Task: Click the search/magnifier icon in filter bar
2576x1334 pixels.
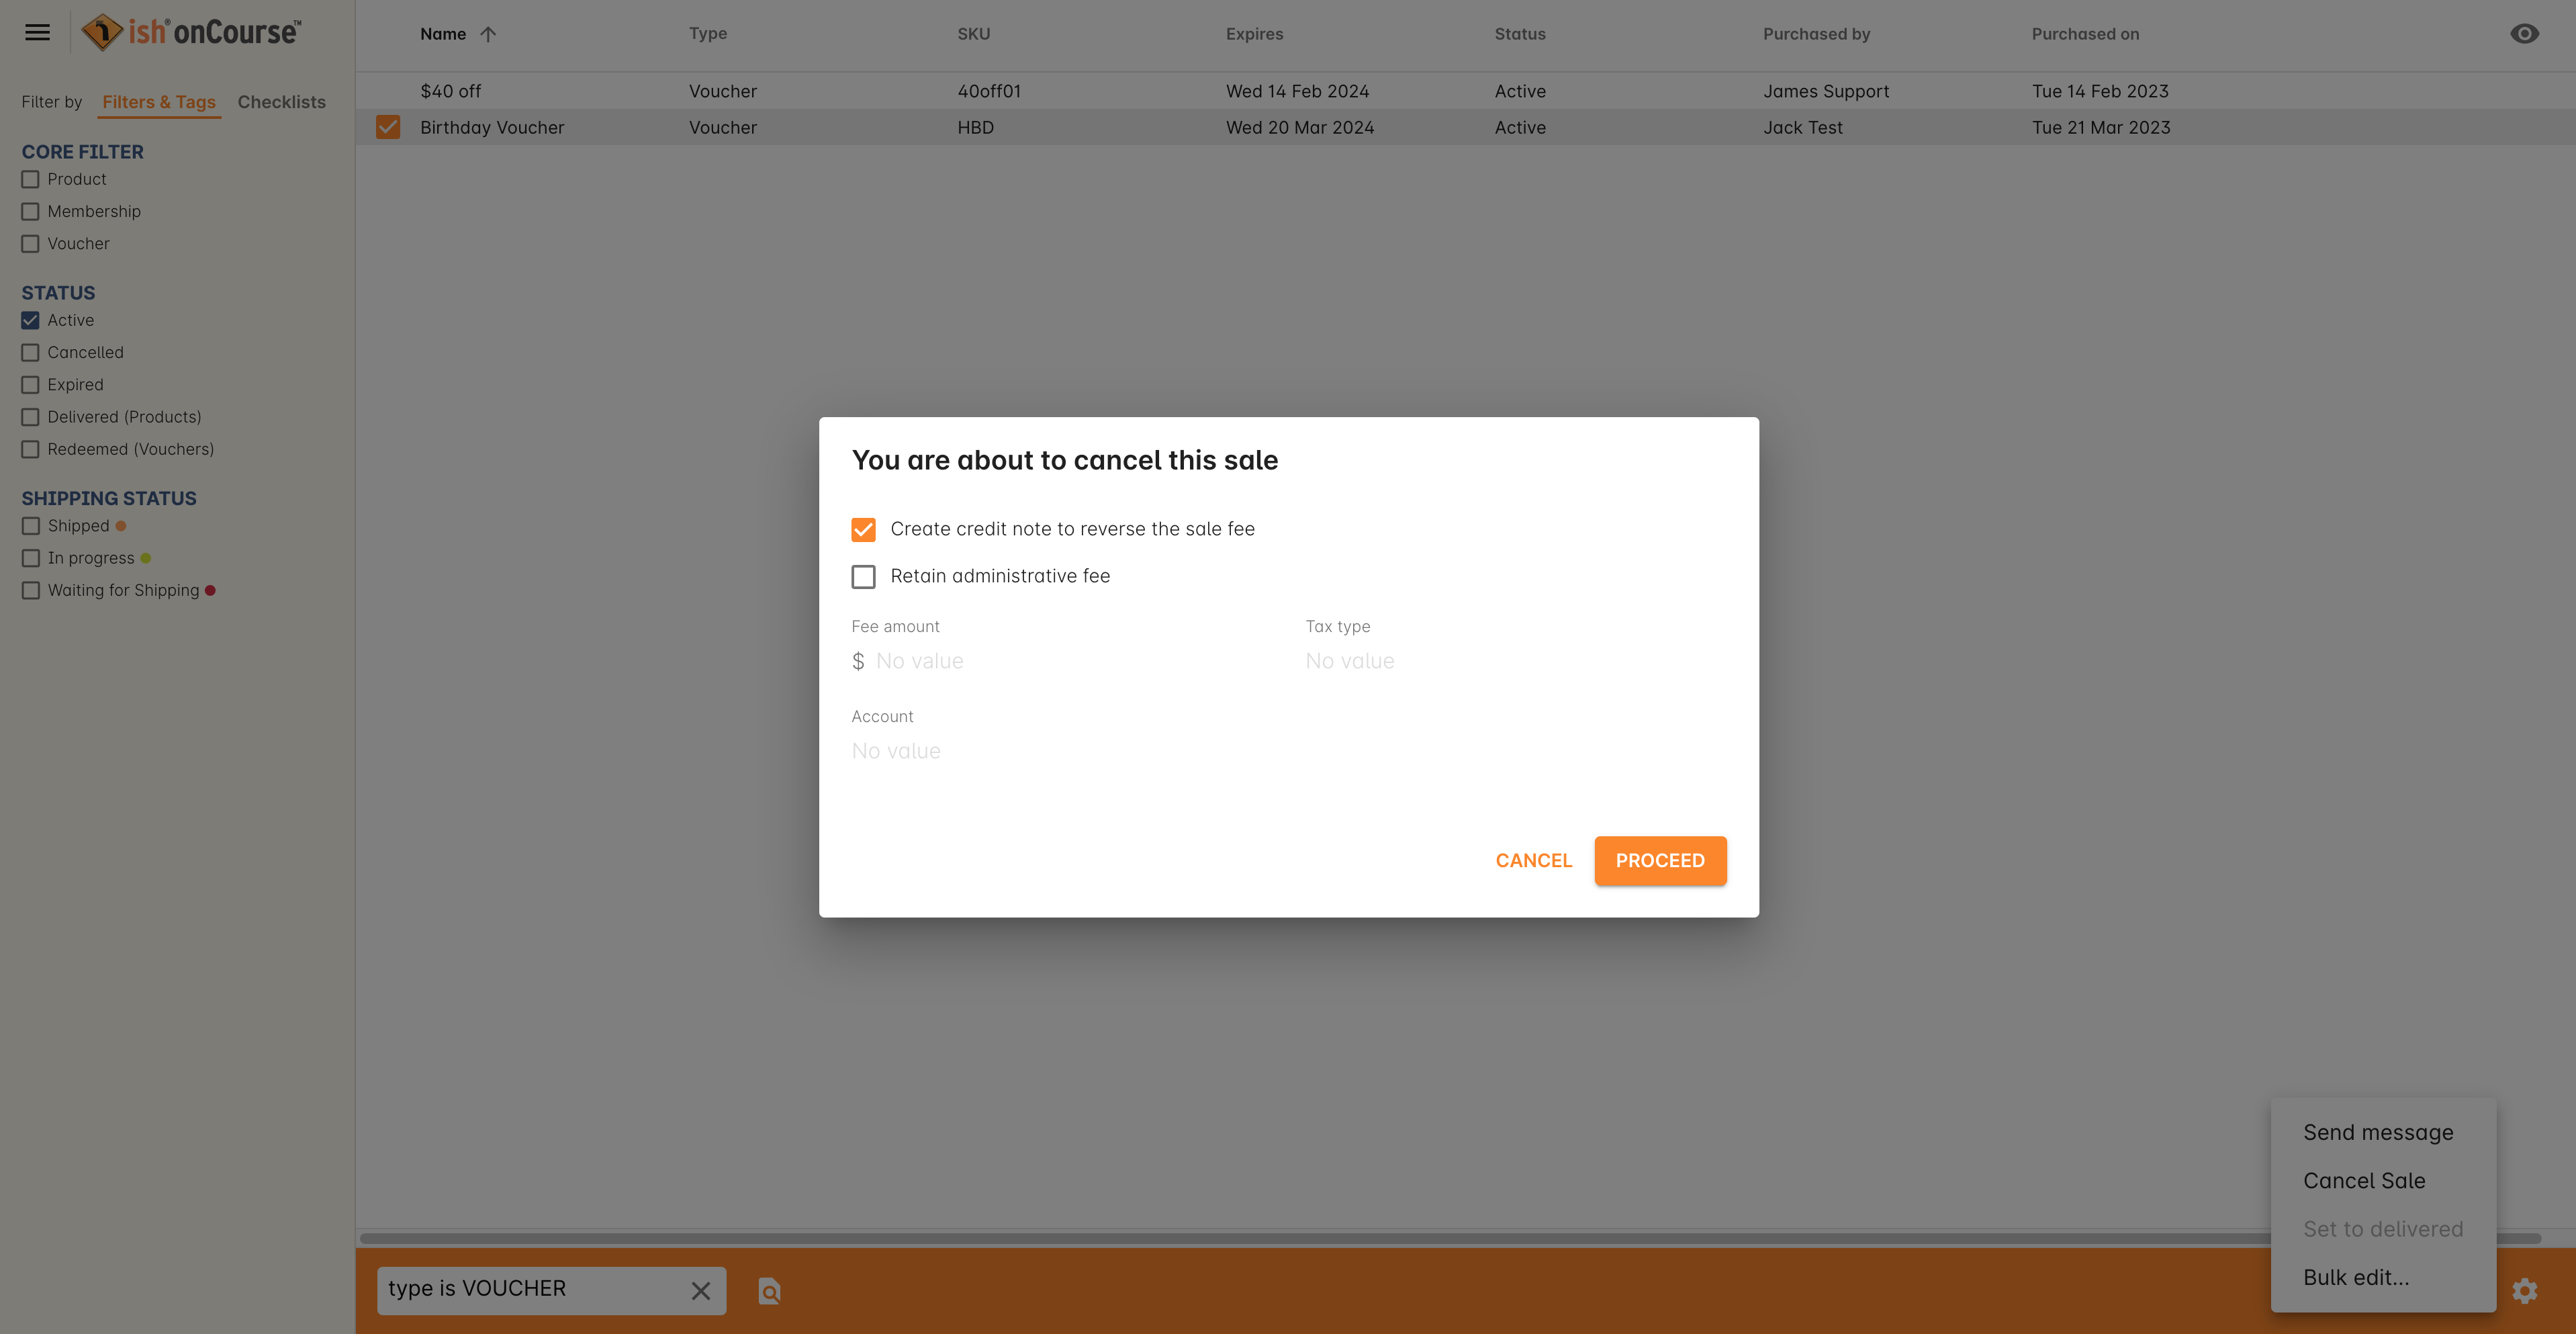Action: (768, 1290)
